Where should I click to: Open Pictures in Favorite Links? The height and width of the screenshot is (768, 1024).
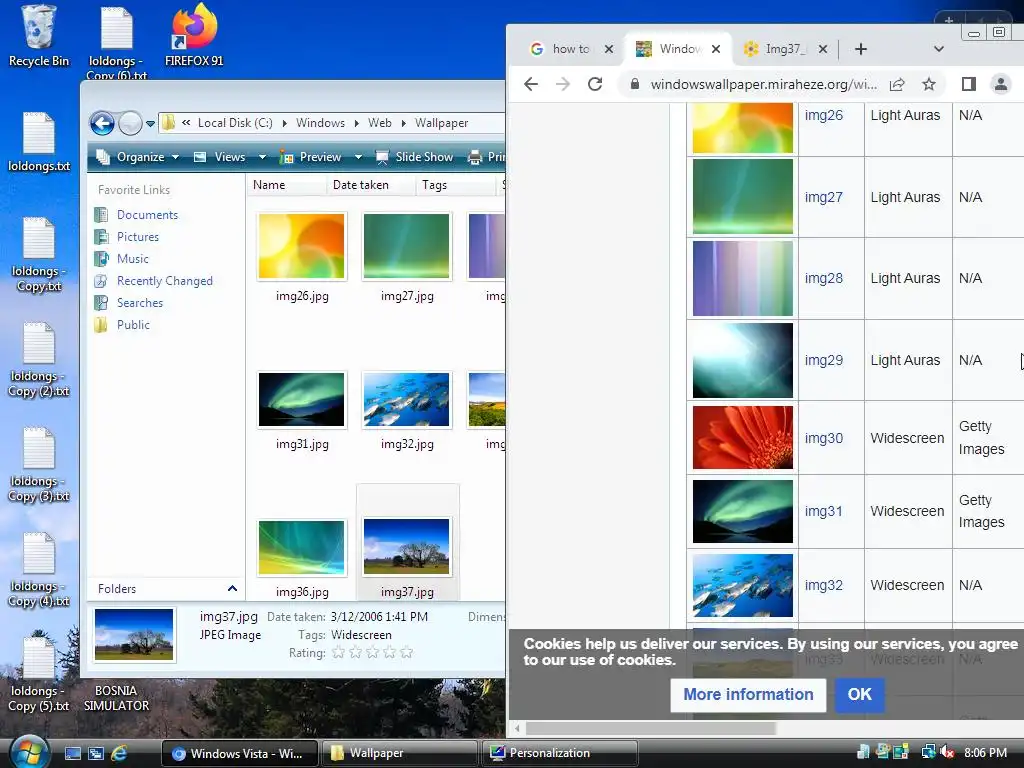pos(138,237)
